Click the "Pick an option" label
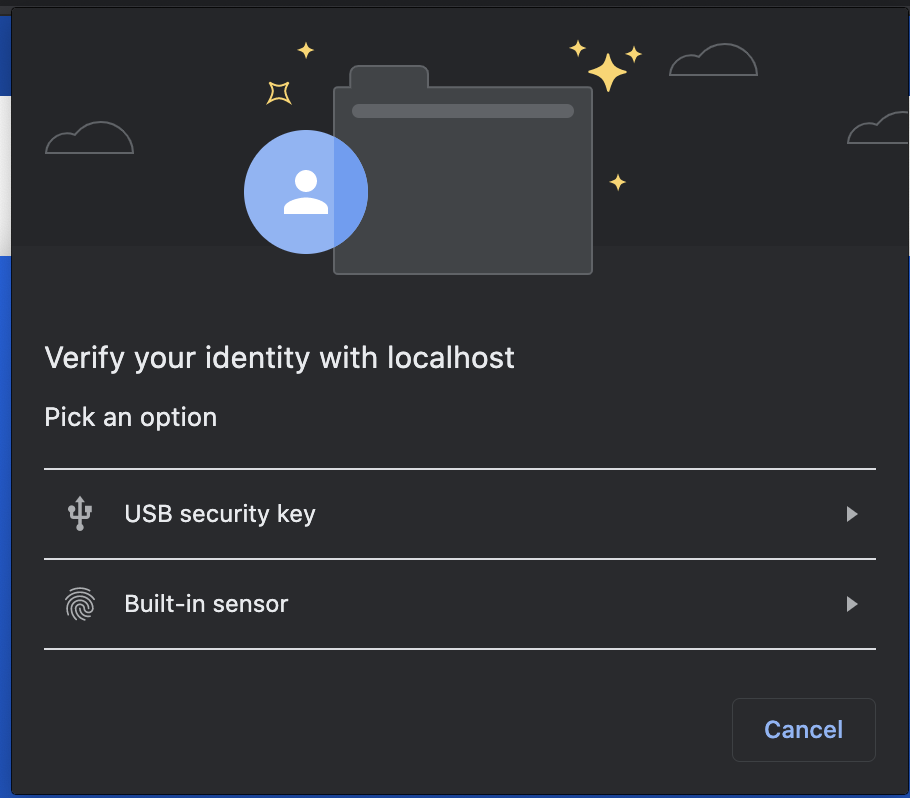The image size is (910, 798). point(131,416)
